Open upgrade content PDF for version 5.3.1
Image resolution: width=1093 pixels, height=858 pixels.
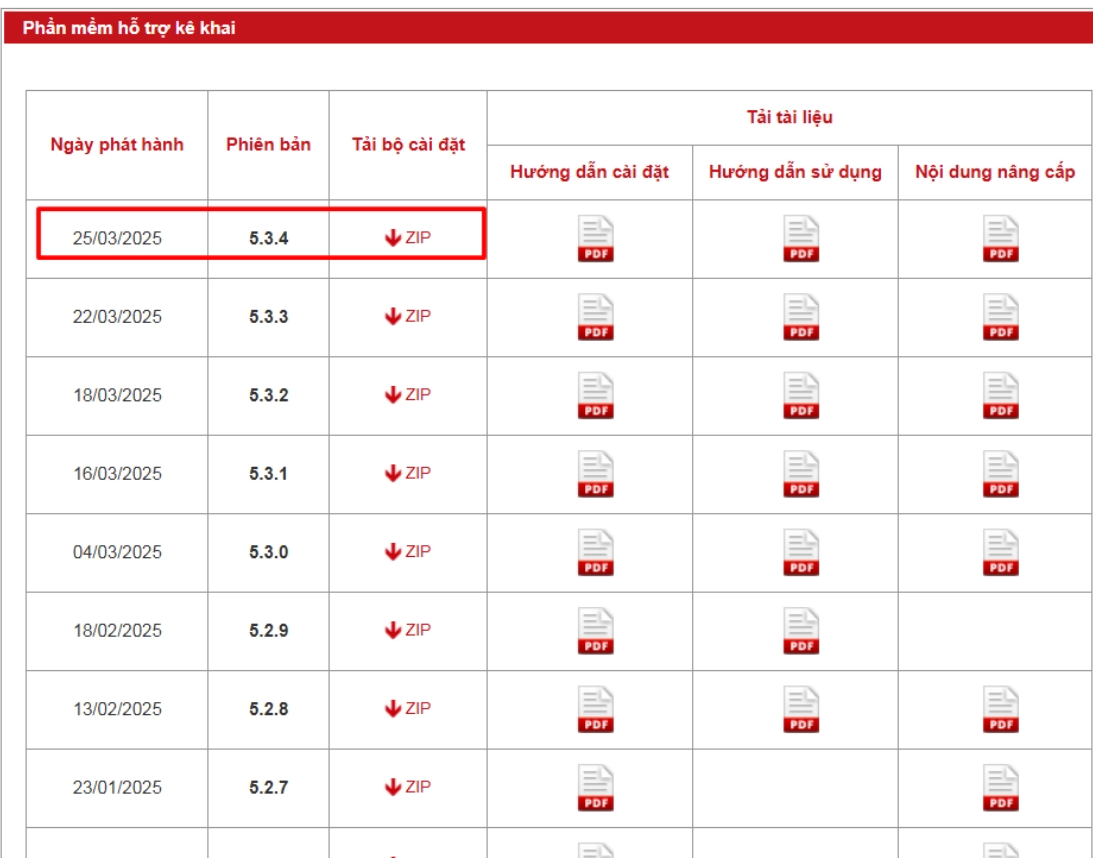click(1000, 474)
